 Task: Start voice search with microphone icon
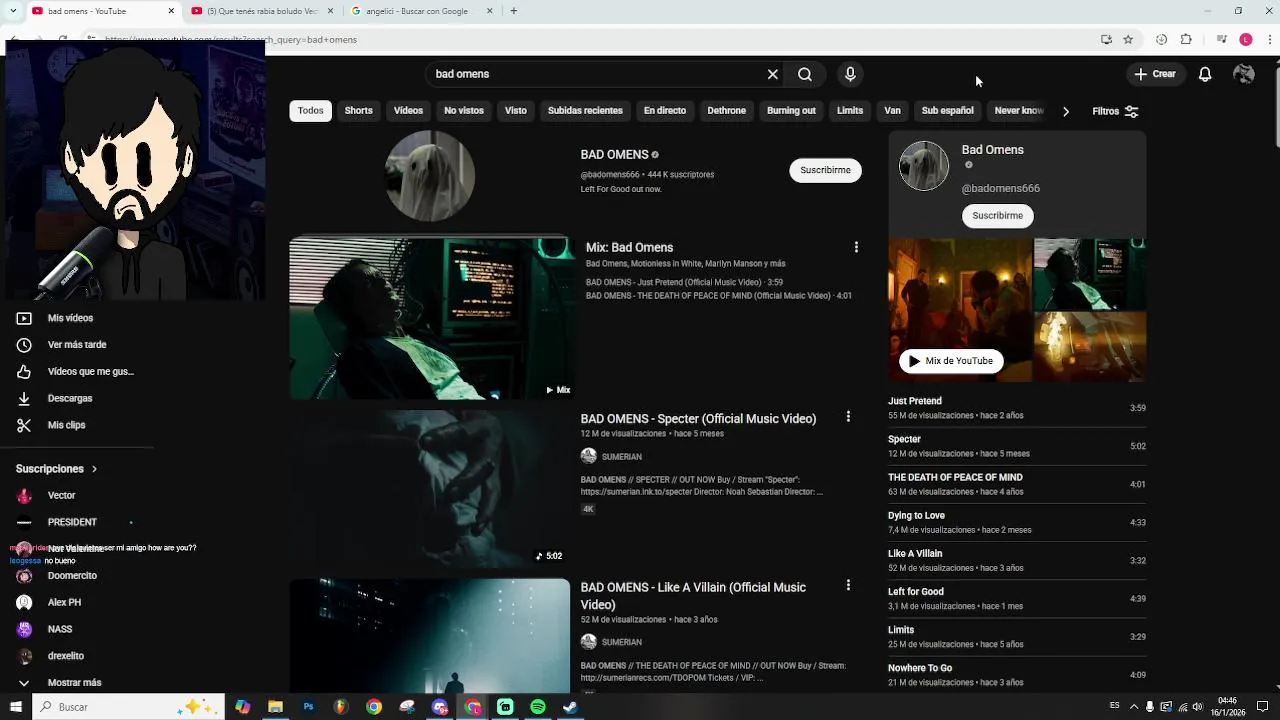pyautogui.click(x=850, y=74)
